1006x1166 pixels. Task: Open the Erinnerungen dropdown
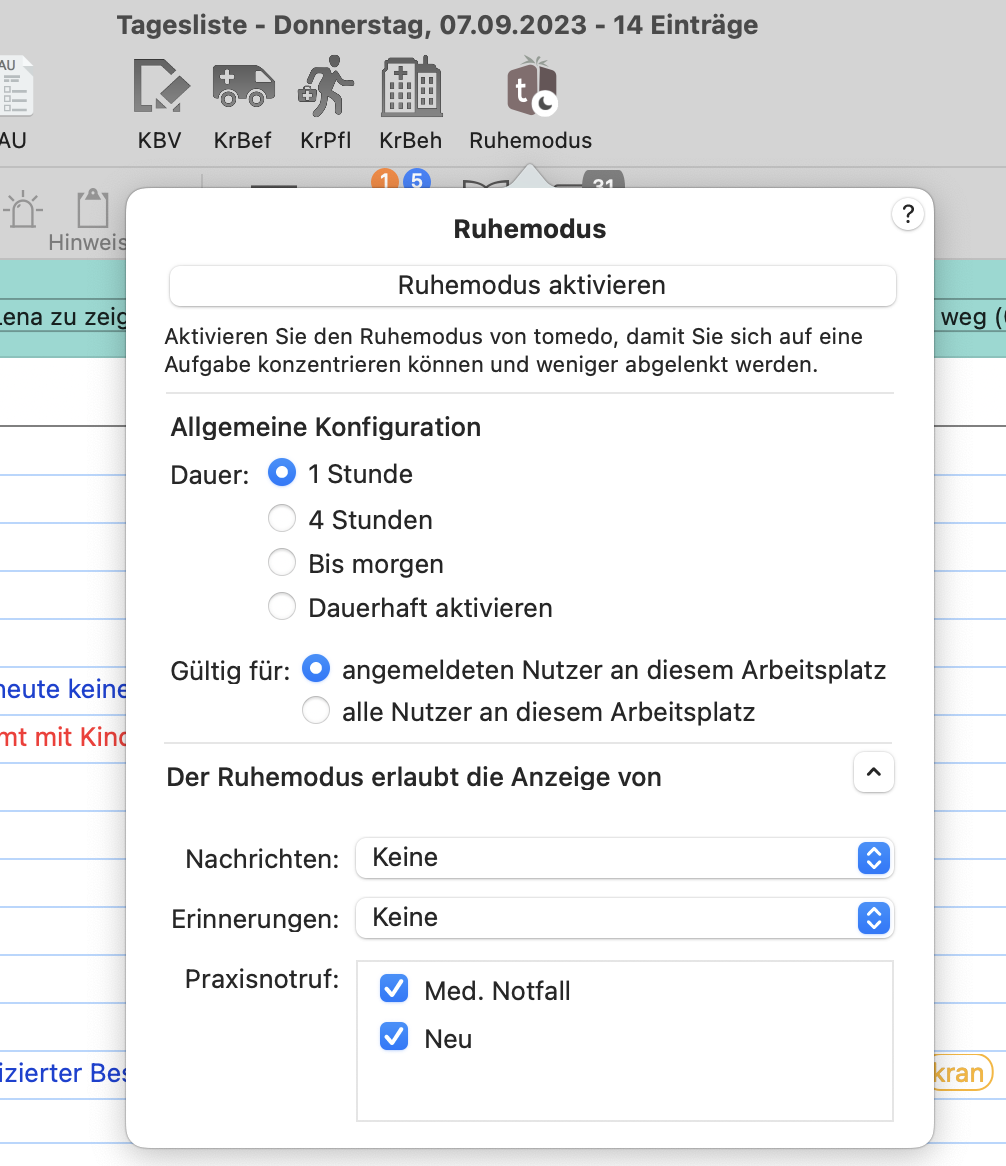click(624, 918)
